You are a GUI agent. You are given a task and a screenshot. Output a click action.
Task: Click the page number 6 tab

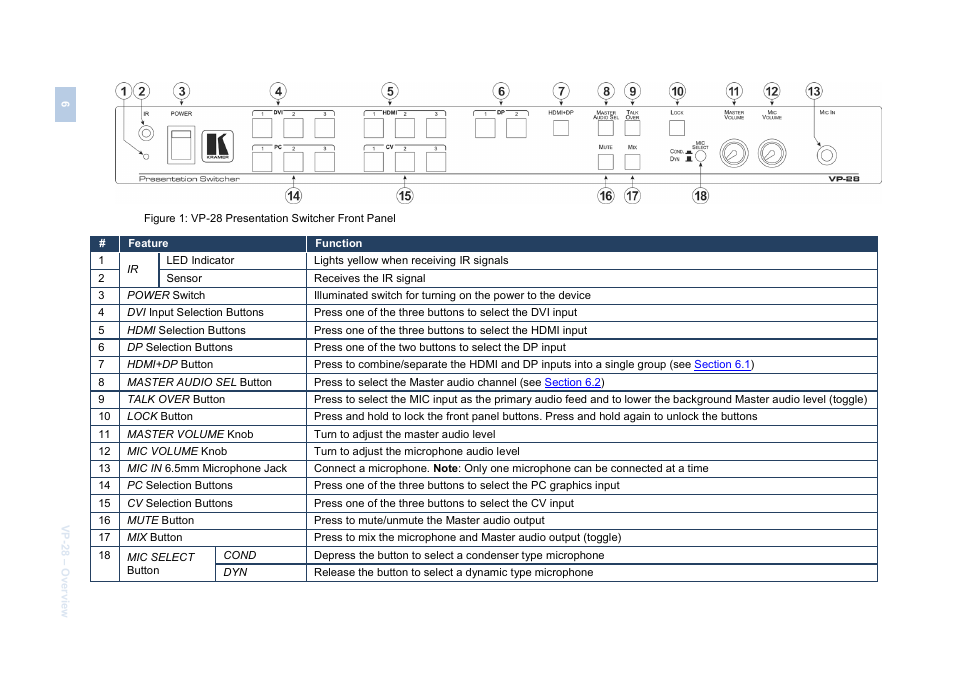point(65,104)
